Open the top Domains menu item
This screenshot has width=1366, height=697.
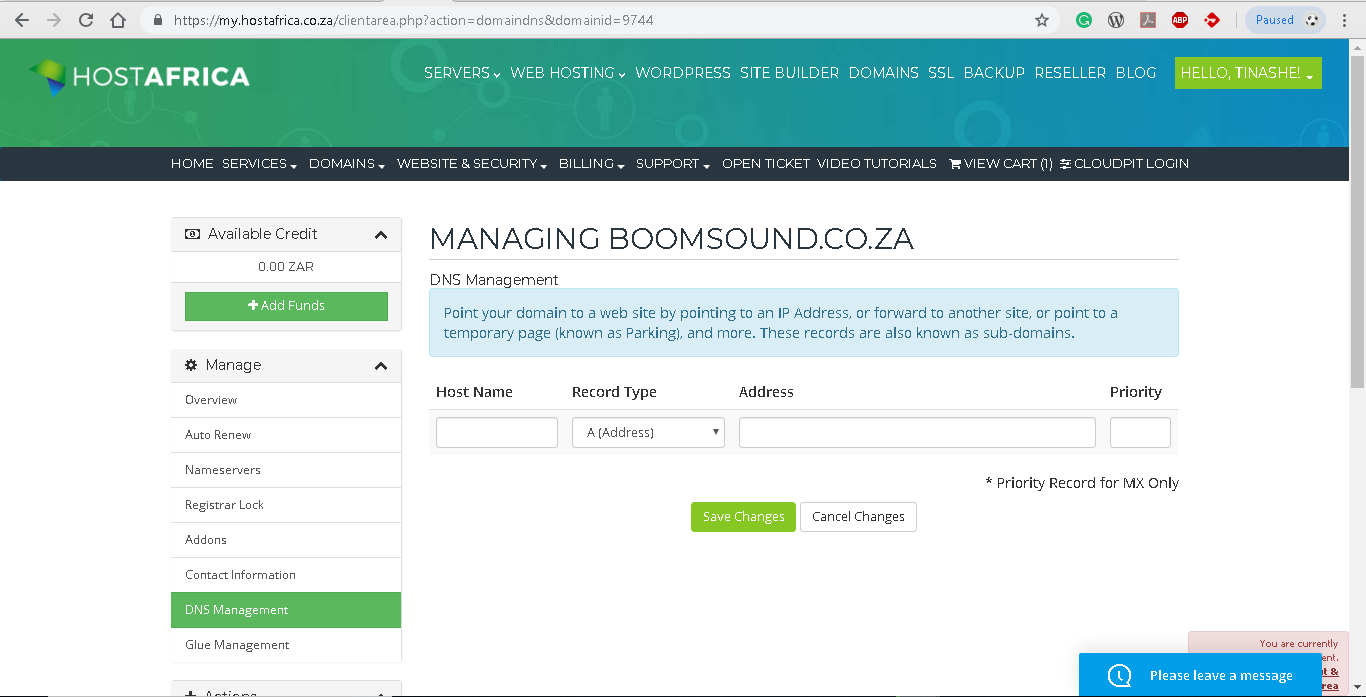coord(883,73)
